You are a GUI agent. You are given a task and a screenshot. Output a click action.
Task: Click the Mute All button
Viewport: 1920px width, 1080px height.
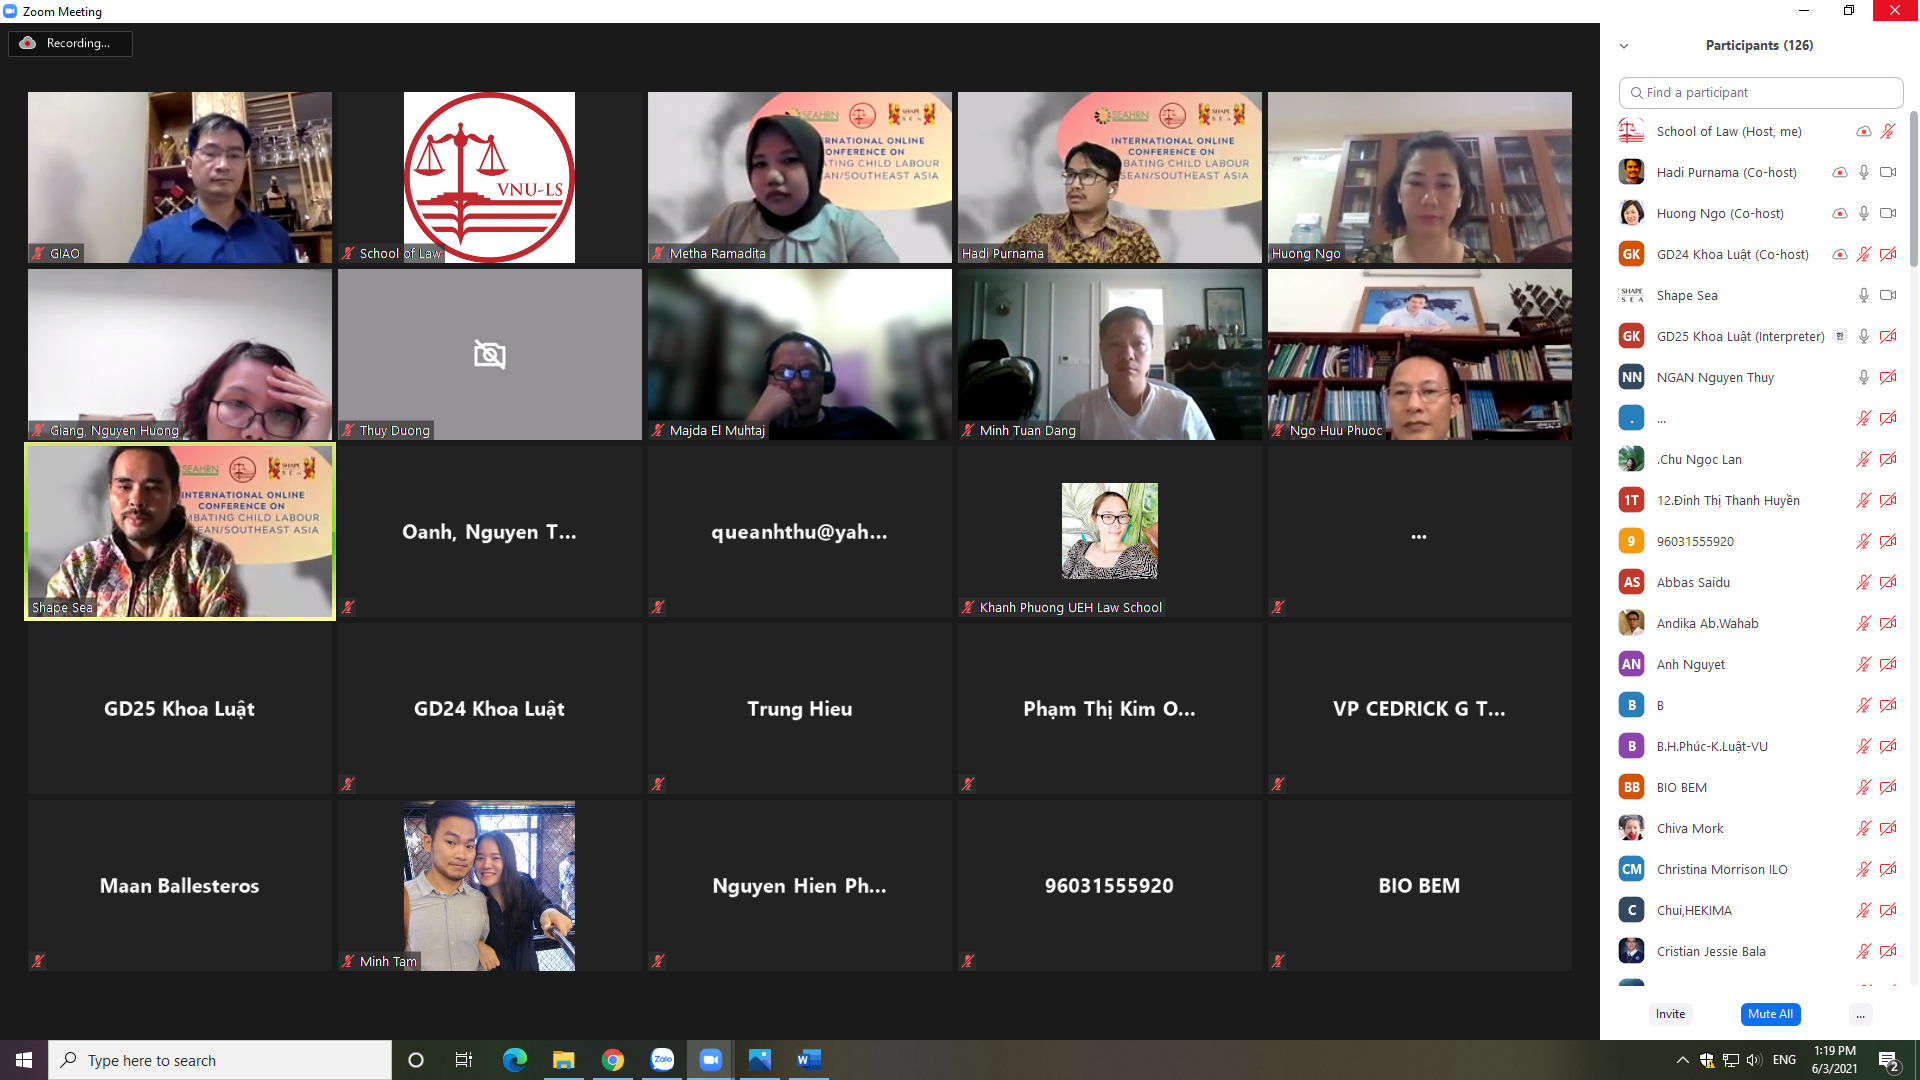pyautogui.click(x=1770, y=1014)
